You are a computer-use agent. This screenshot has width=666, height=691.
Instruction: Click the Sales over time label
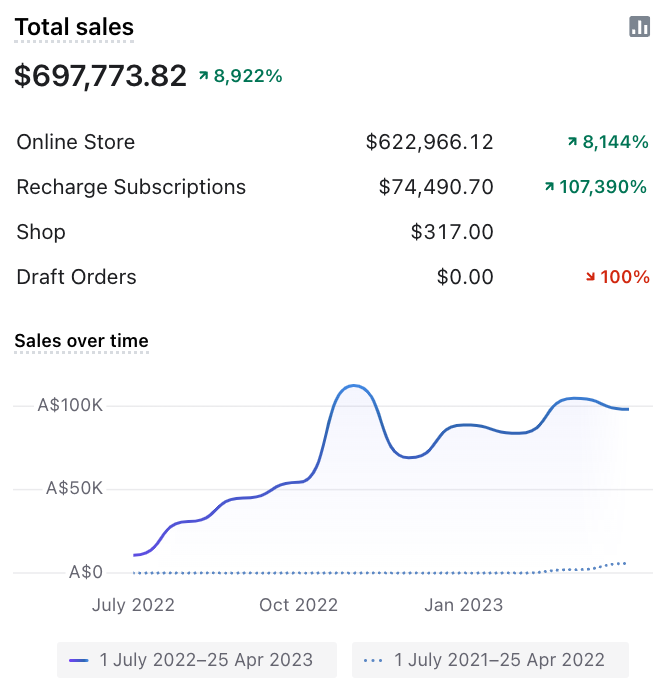pos(81,341)
